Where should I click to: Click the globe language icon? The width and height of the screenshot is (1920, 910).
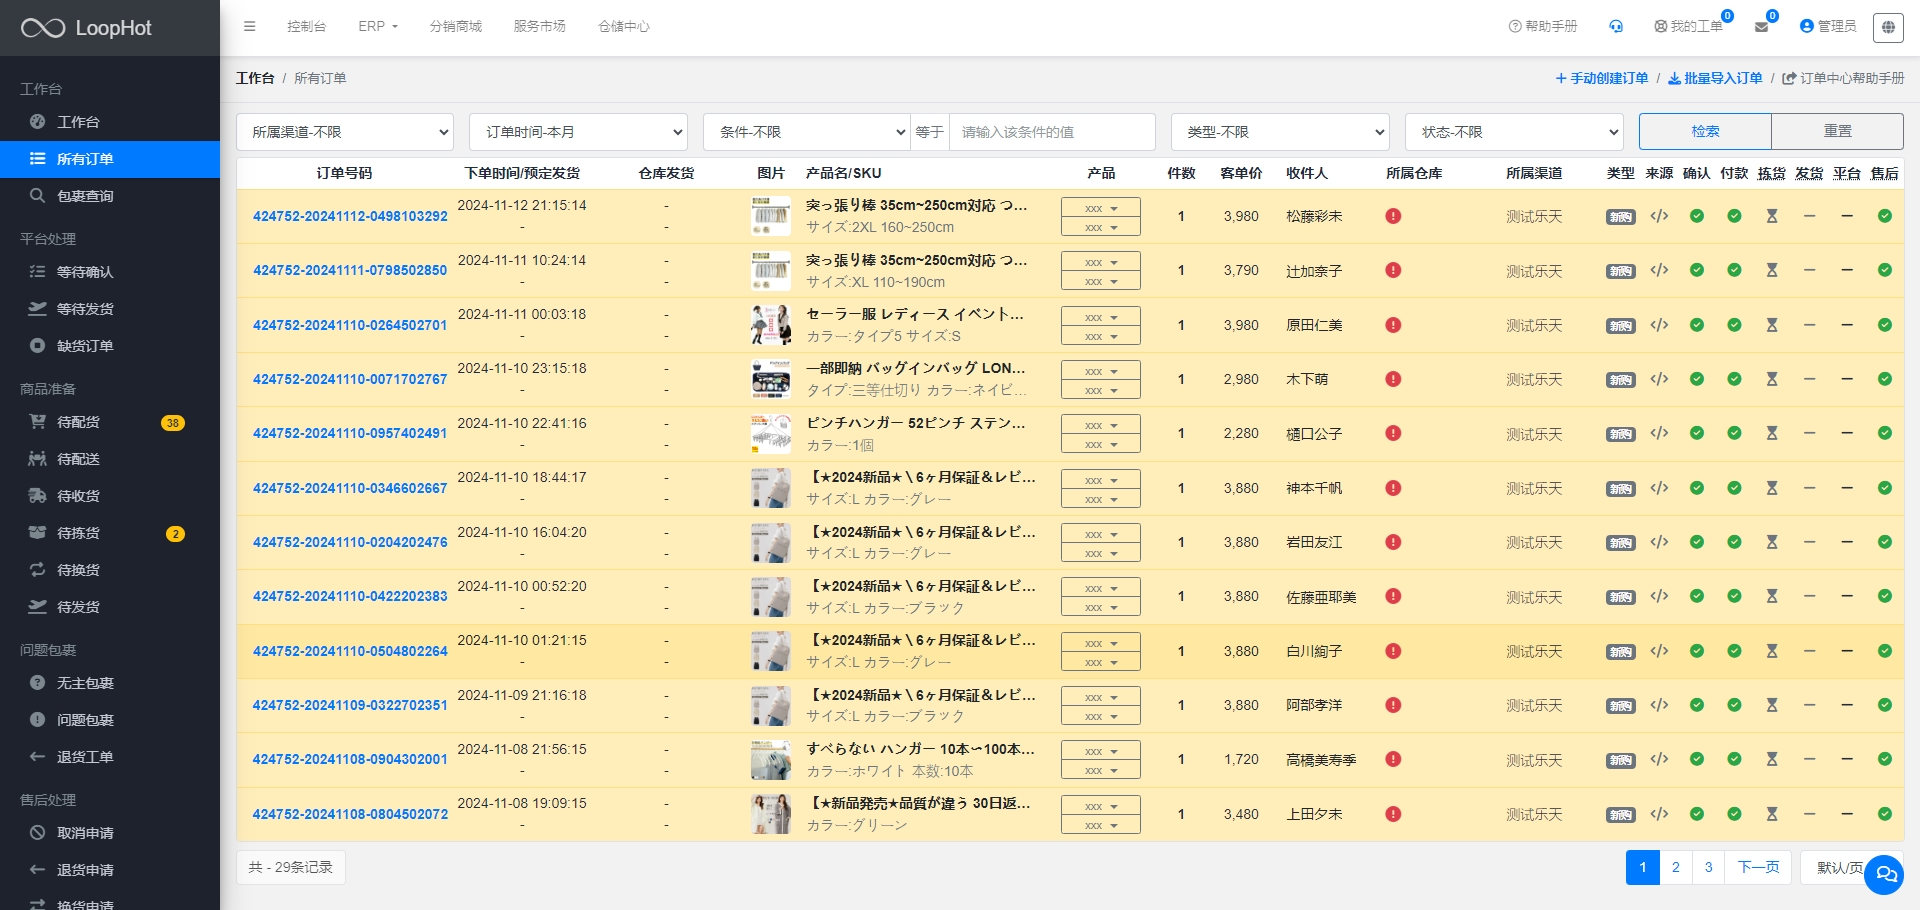[1888, 27]
